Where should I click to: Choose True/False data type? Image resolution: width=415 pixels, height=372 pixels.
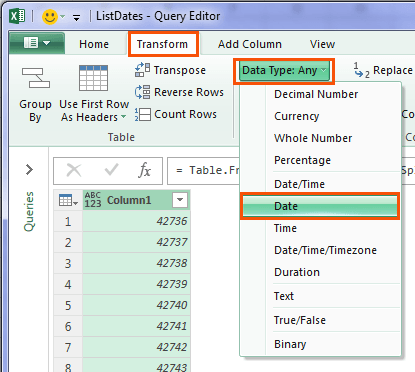[x=300, y=320]
